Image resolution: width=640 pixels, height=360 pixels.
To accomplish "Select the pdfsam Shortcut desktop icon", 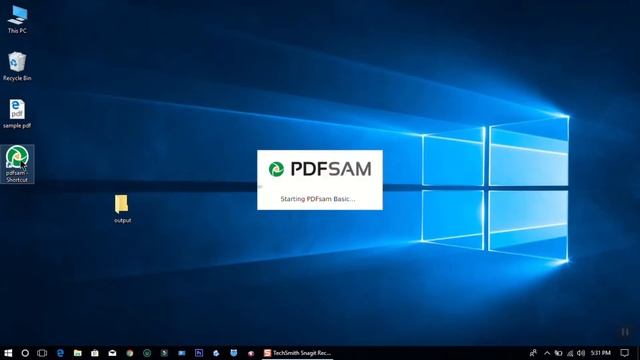I will pyautogui.click(x=17, y=164).
